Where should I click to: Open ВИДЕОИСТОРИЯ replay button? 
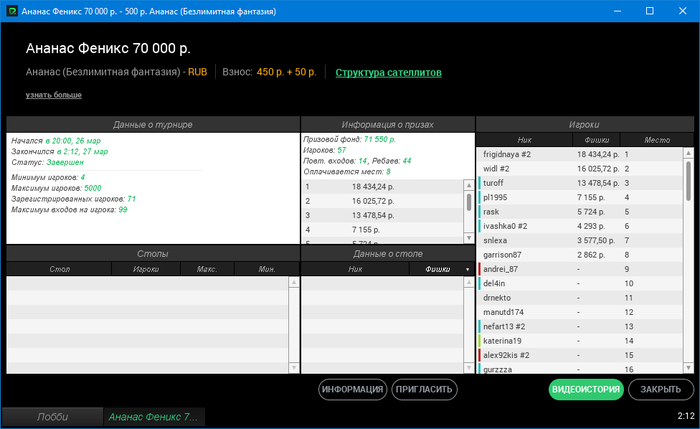pyautogui.click(x=586, y=389)
